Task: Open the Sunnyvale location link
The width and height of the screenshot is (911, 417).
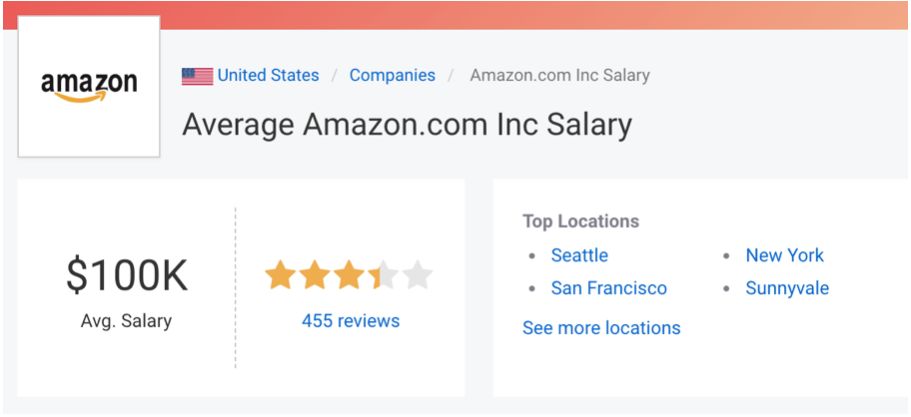Action: 786,288
